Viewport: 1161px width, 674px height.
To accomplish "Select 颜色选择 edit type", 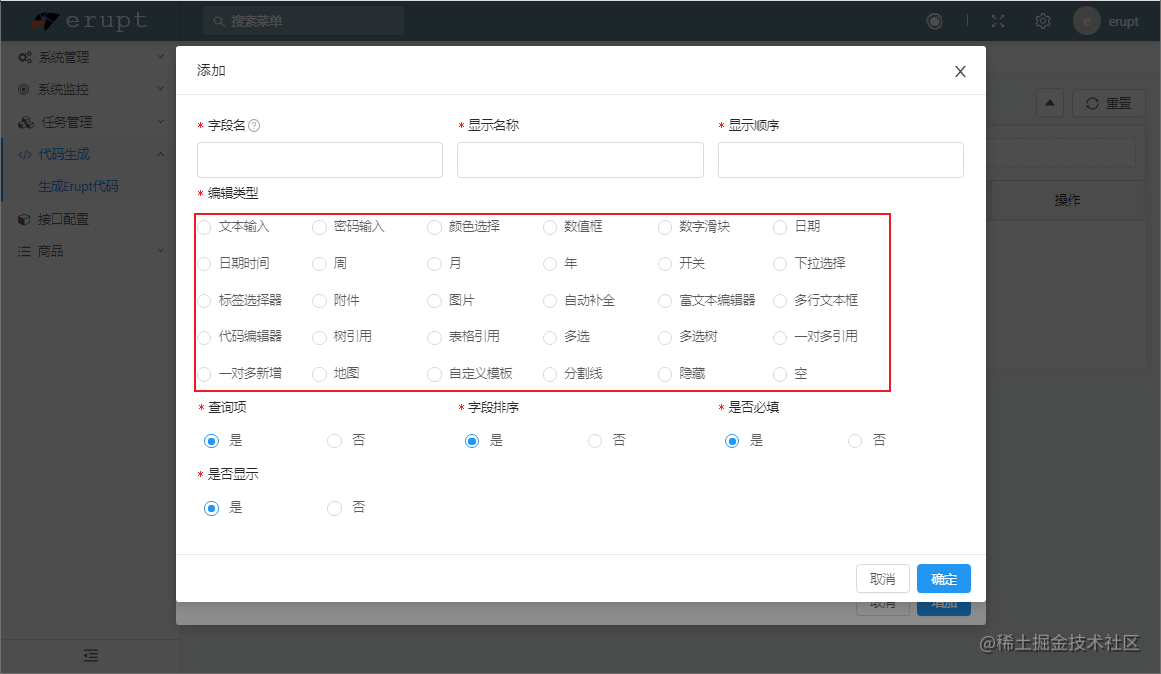I will click(x=435, y=227).
